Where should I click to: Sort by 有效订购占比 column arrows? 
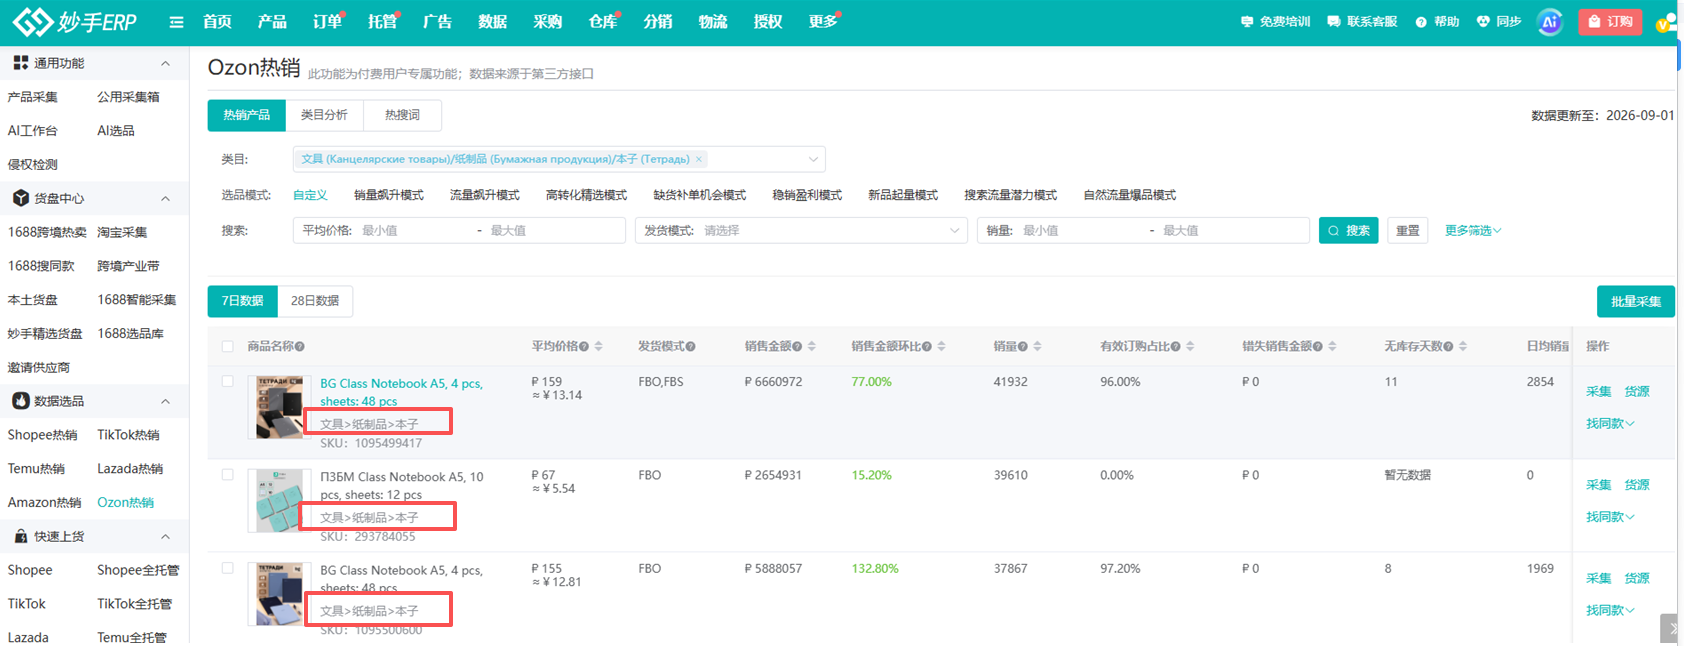point(1190,346)
